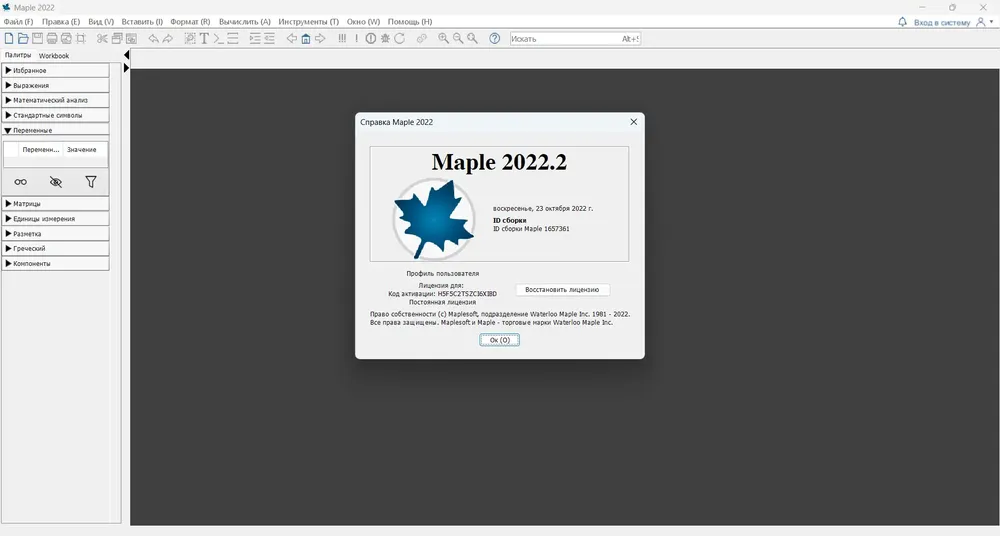
Task: Zoom in with the magnifier plus icon
Action: pos(443,38)
